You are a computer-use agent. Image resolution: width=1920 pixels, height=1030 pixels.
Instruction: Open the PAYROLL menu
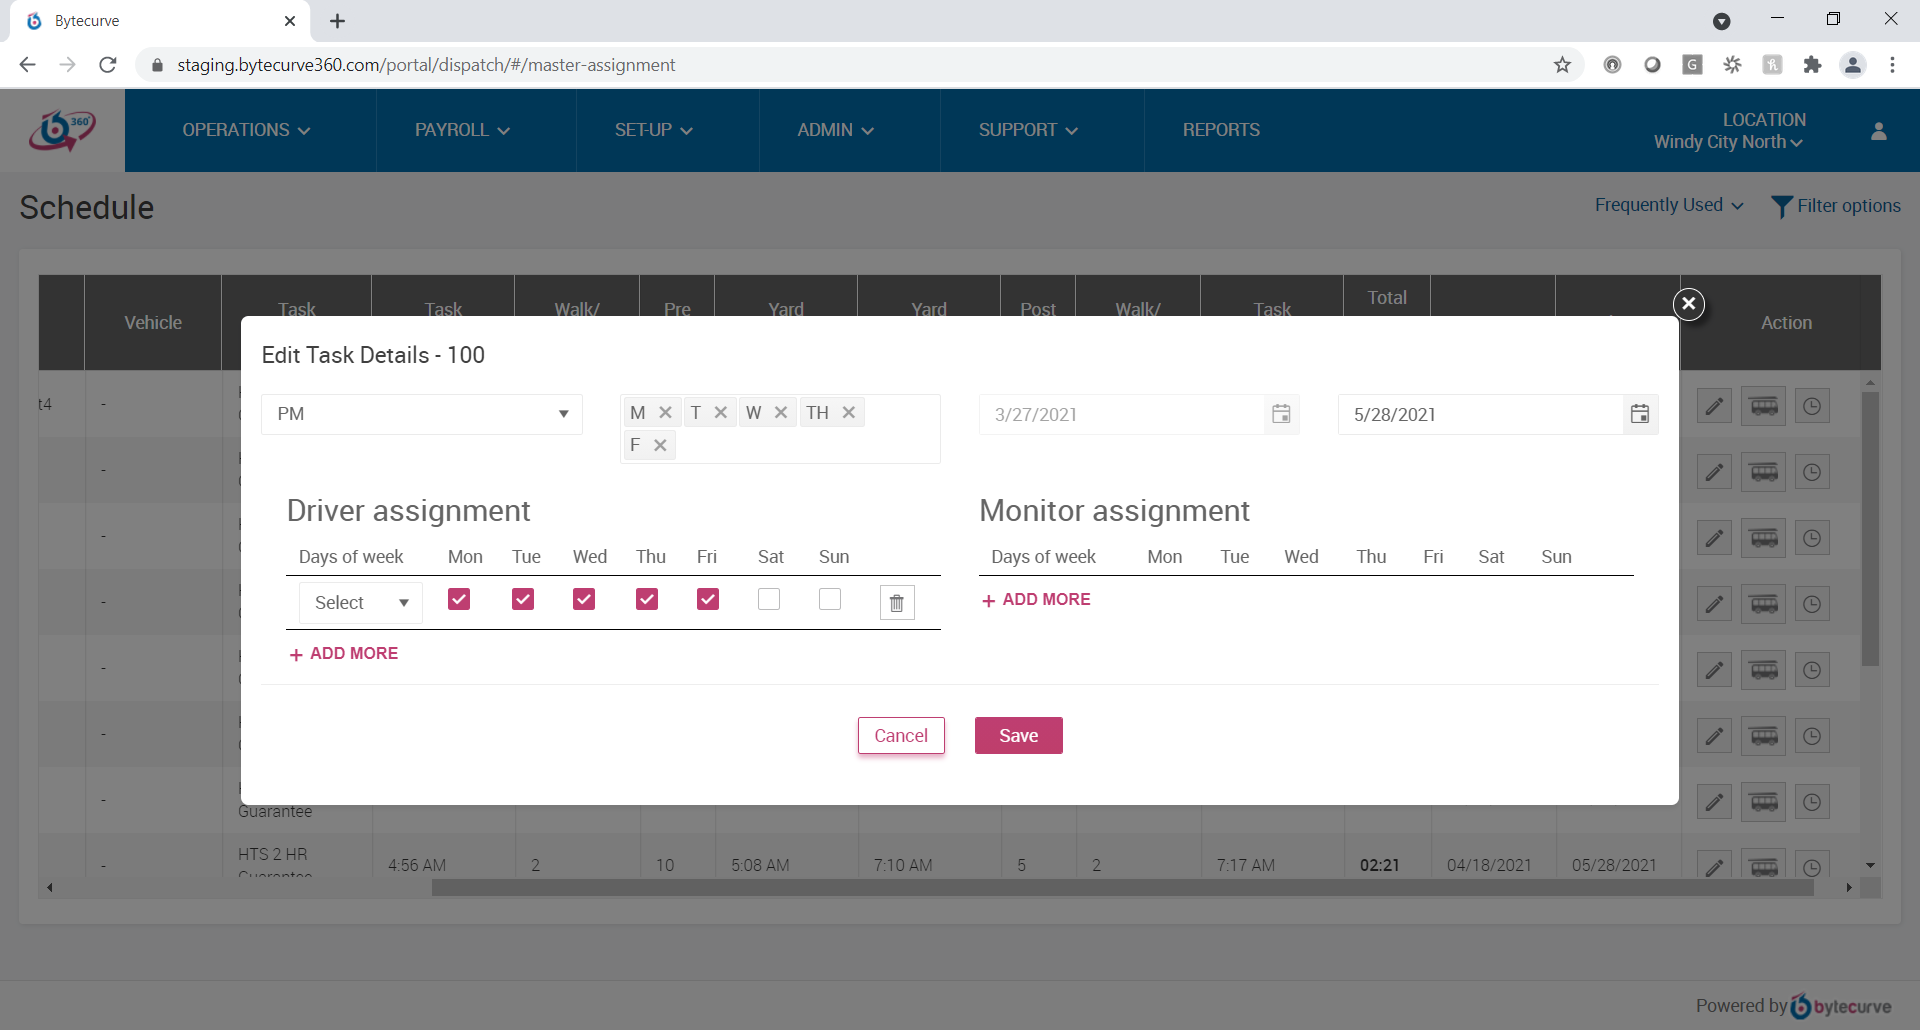pos(462,130)
